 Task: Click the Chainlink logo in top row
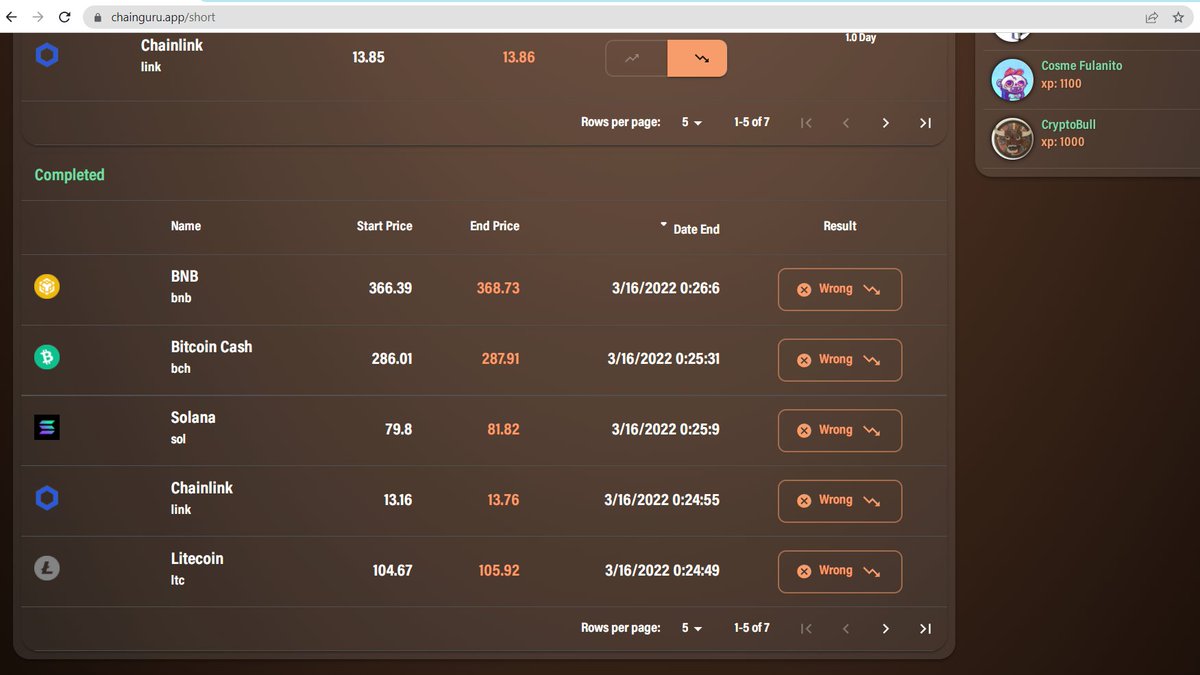(47, 56)
